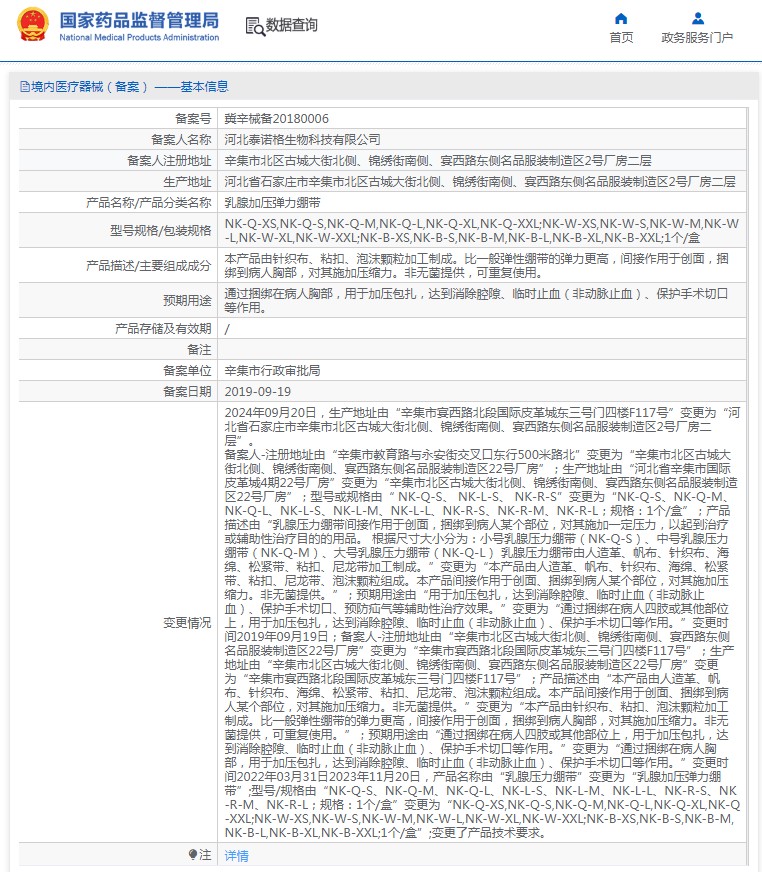Click the 产品名称/产品分类名称 row label
Image resolution: width=762 pixels, height=872 pixels.
coord(149,202)
